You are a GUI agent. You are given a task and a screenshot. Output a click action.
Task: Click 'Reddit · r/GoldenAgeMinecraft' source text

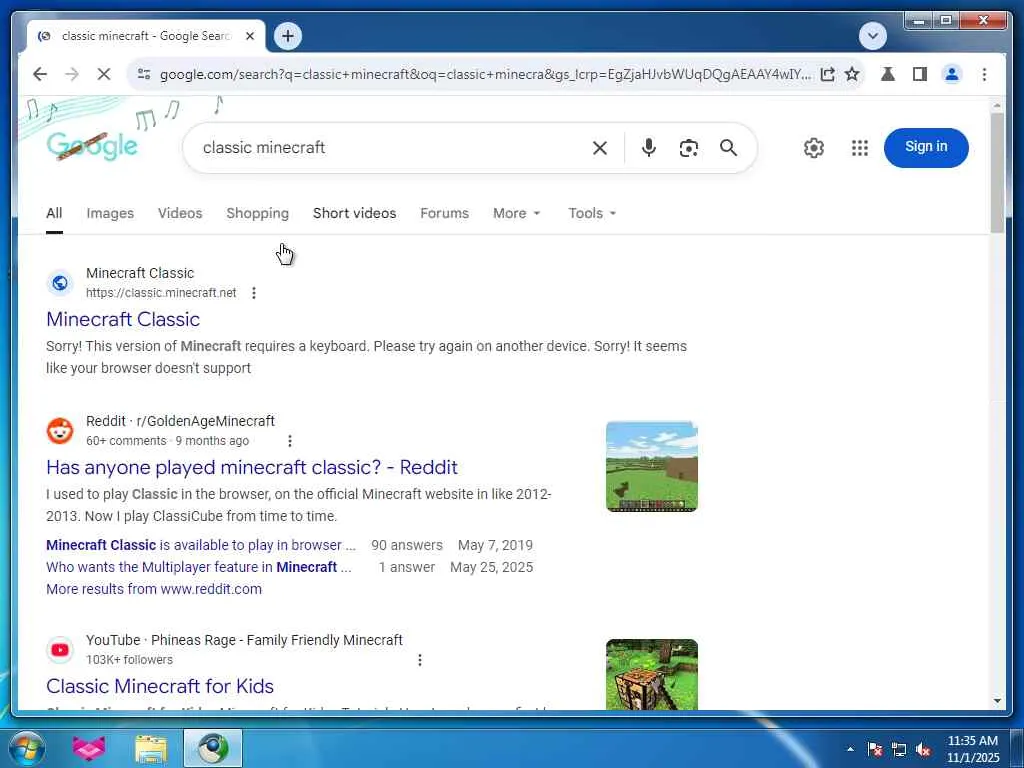180,421
